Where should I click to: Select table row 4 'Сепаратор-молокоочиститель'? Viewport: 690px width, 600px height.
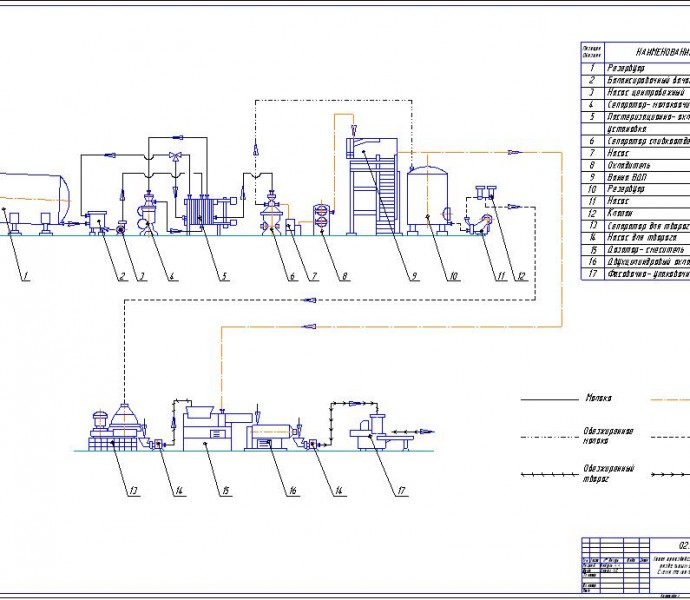click(635, 105)
